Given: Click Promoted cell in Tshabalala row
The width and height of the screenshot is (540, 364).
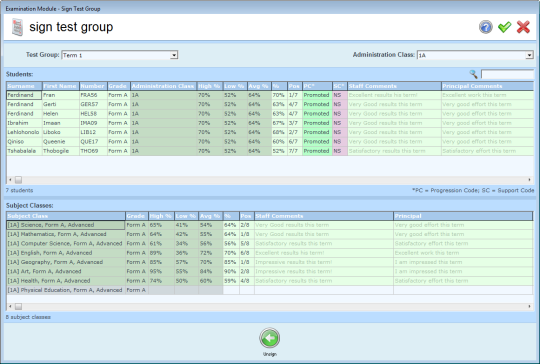Looking at the screenshot, I should (317, 151).
